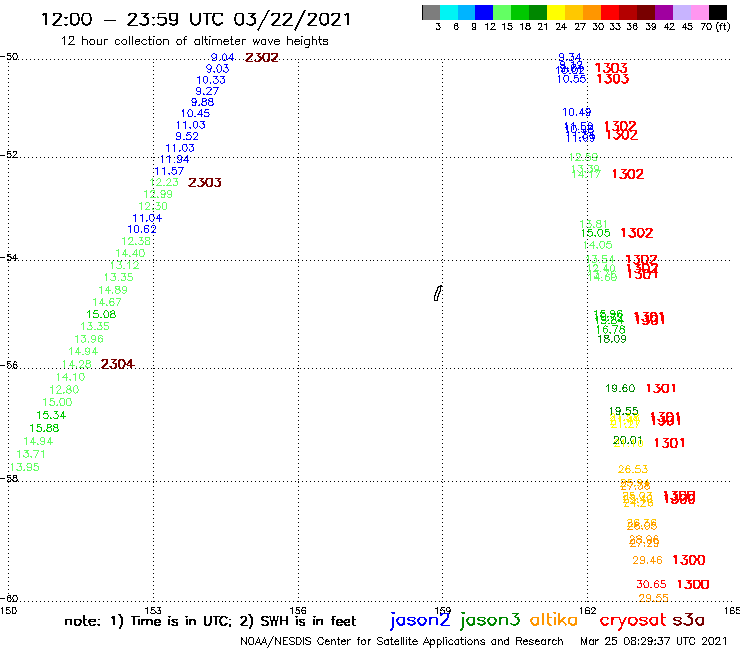Select wave height value 14.89
740x650 pixels.
point(113,290)
